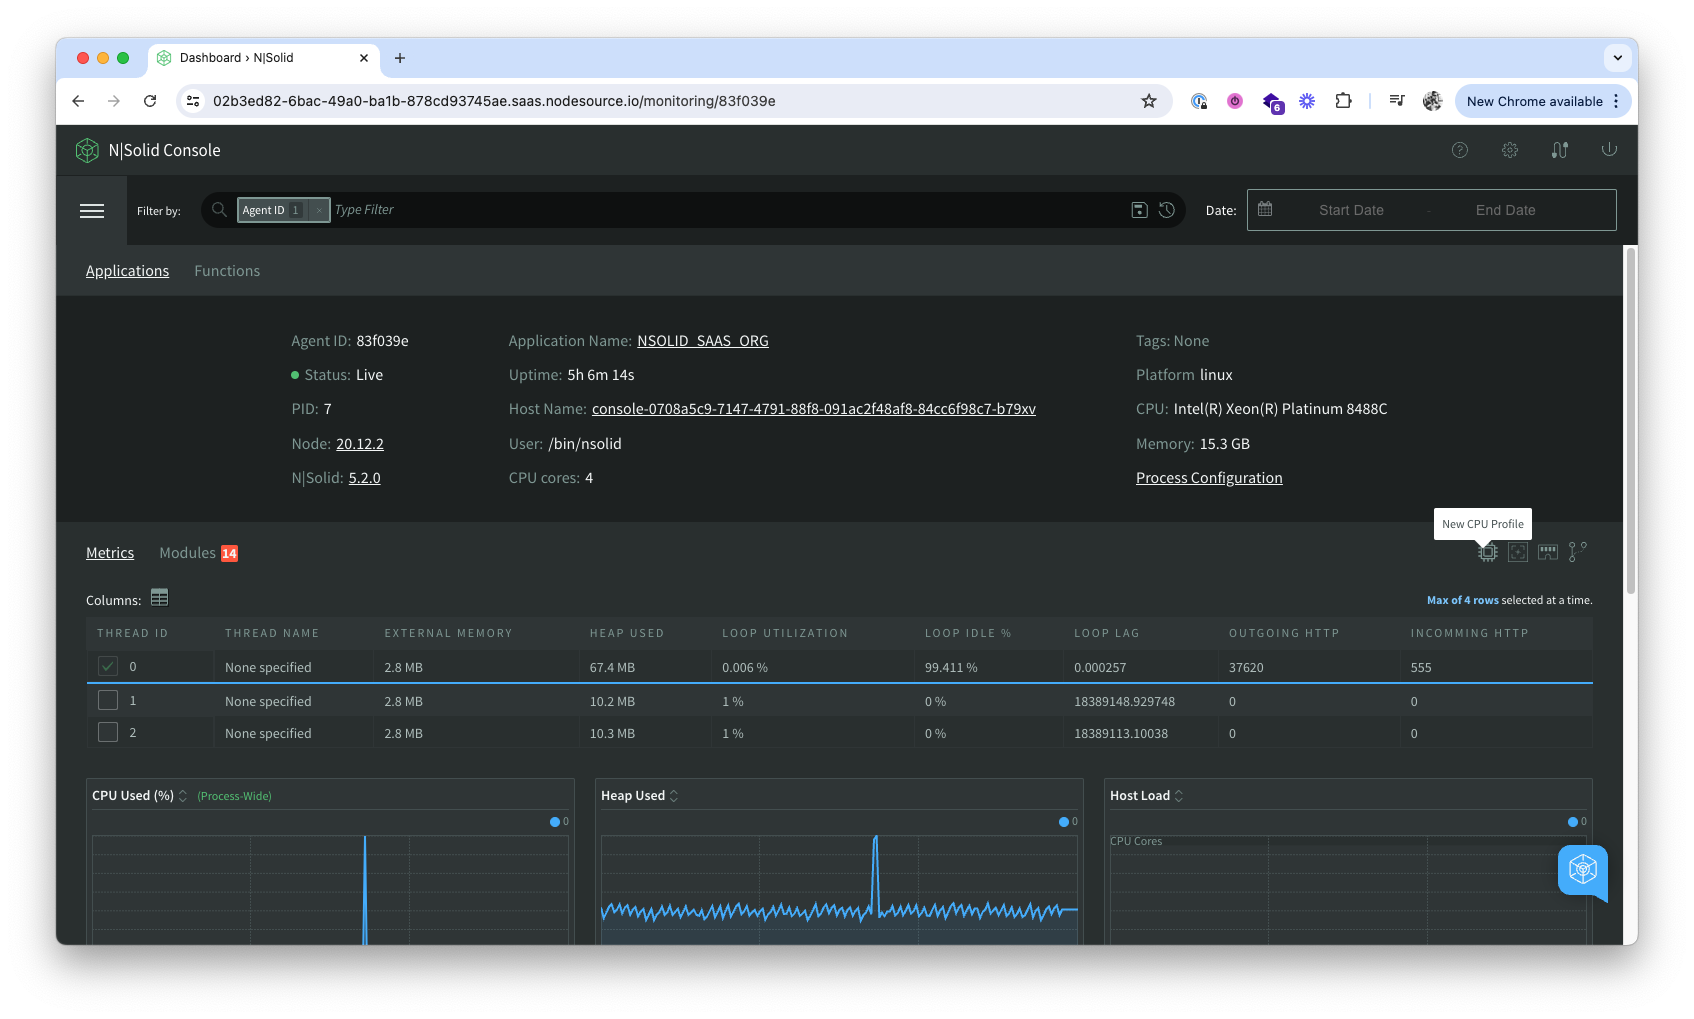Click the N|Solid Console logo
The width and height of the screenshot is (1694, 1019).
(147, 150)
